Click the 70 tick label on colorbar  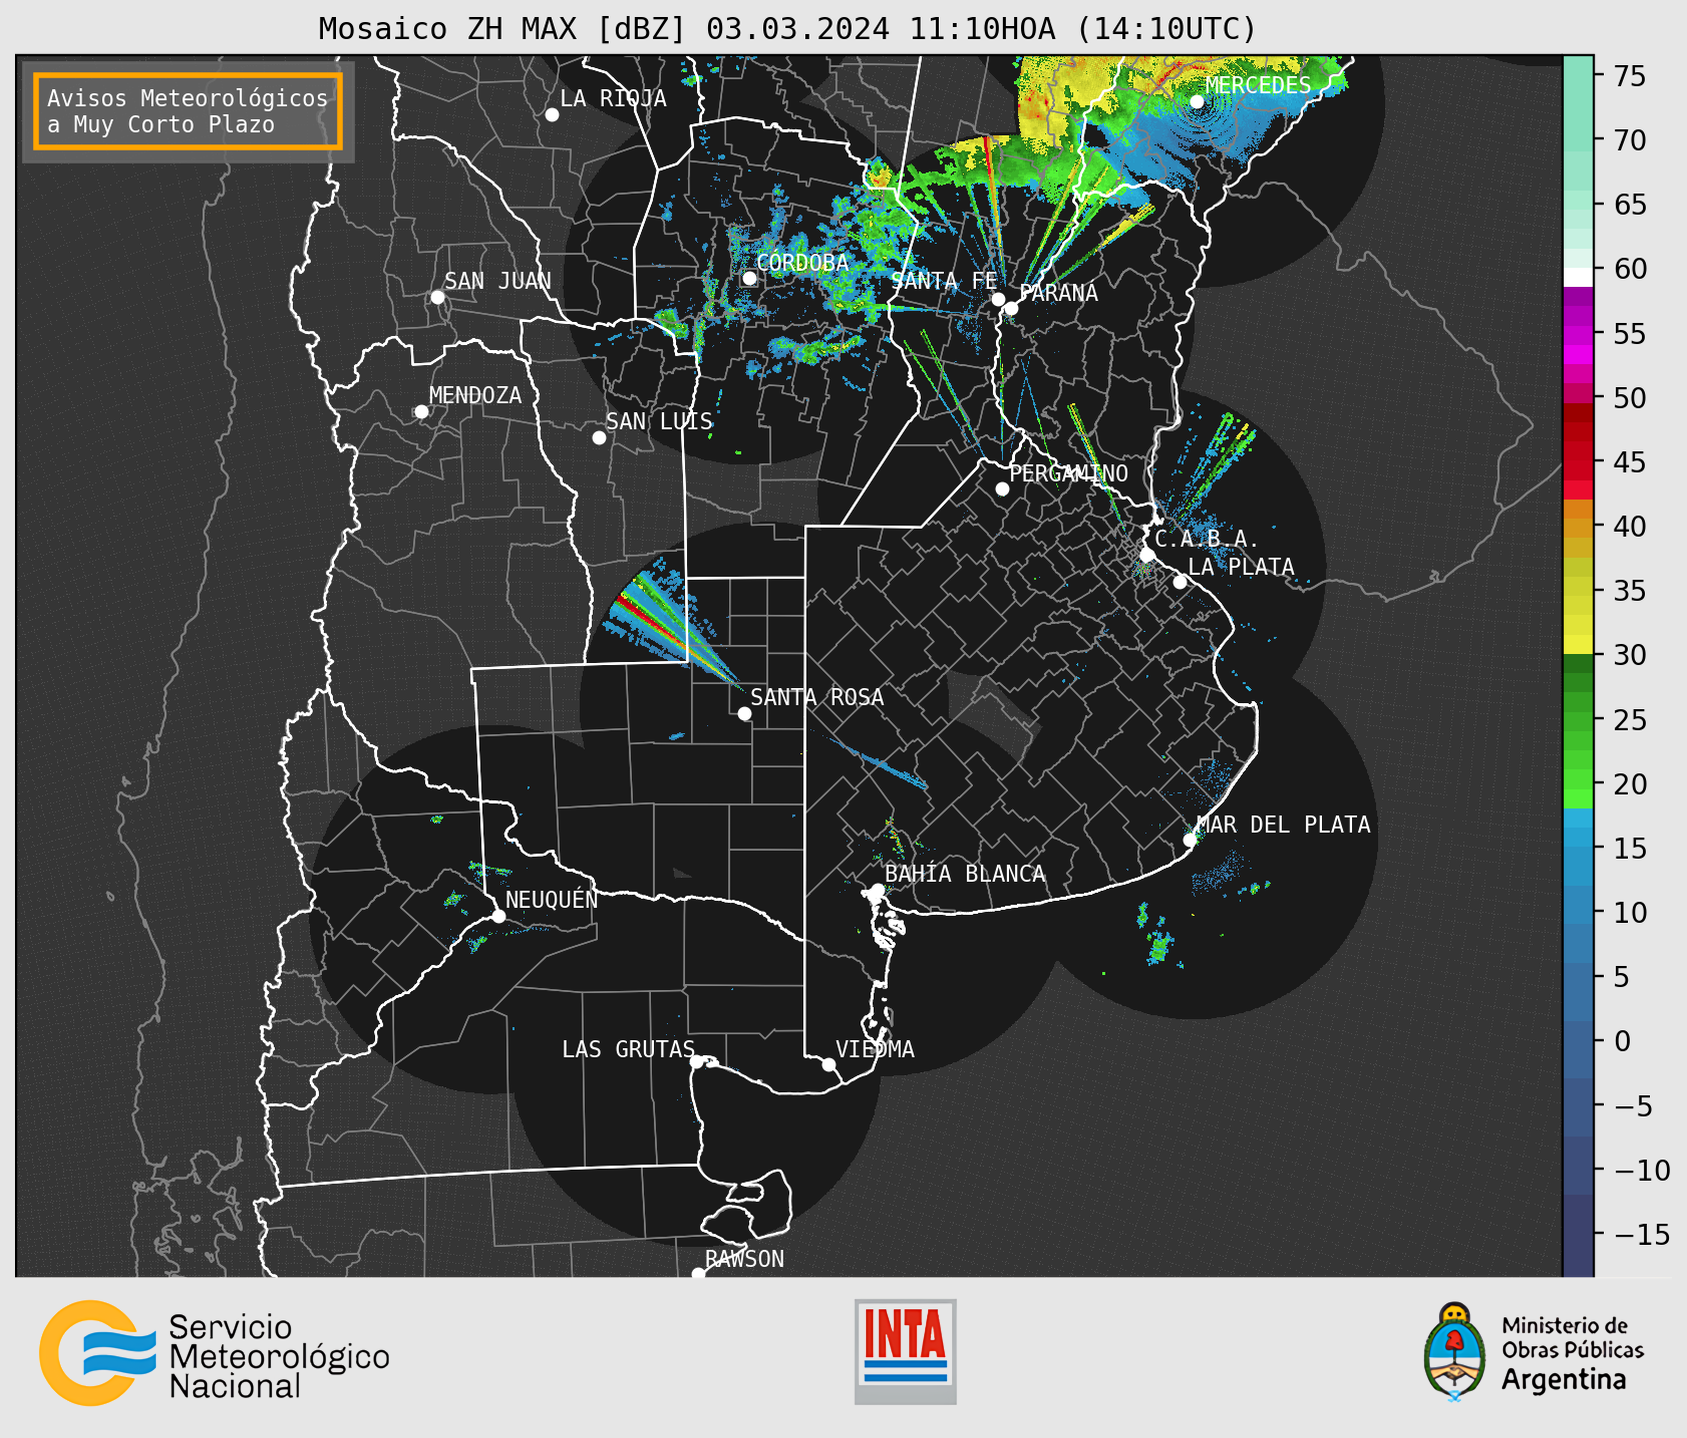click(x=1630, y=140)
